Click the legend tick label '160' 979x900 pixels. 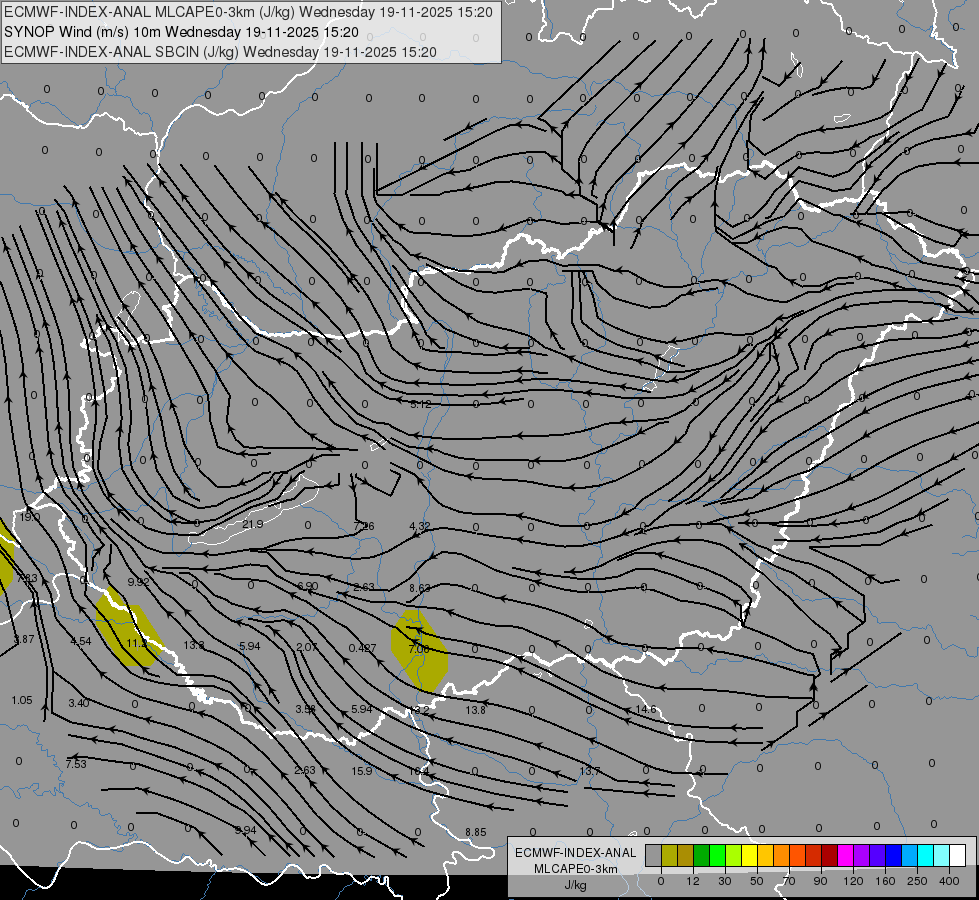click(x=885, y=881)
